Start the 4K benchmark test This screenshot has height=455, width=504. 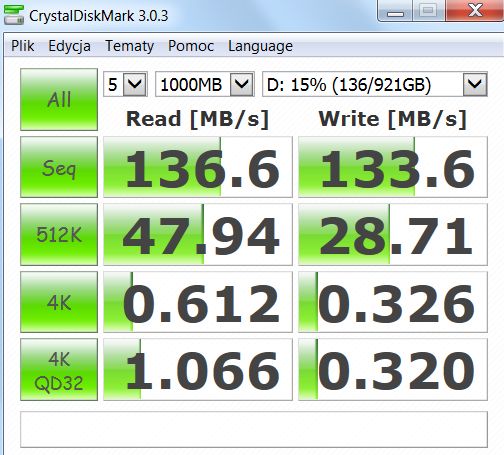coord(59,302)
